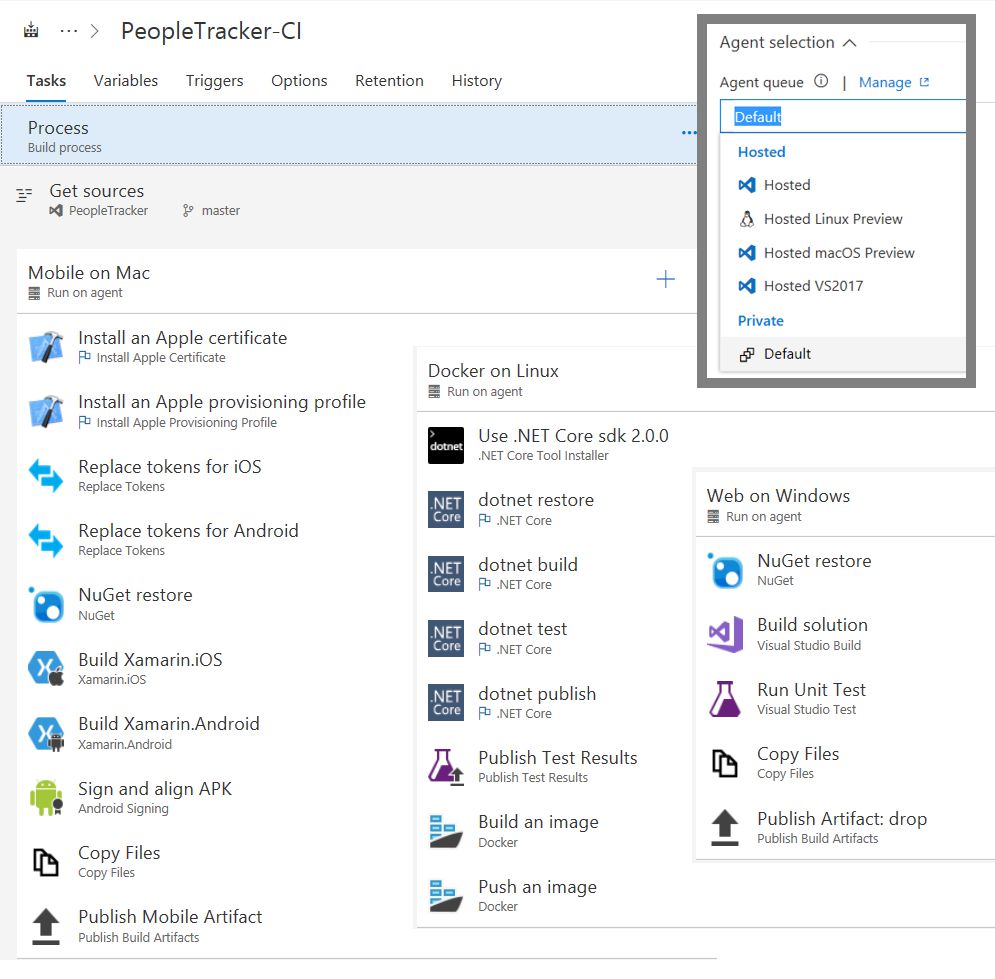Open the Build Xamarin.Android task icon

tap(46, 733)
